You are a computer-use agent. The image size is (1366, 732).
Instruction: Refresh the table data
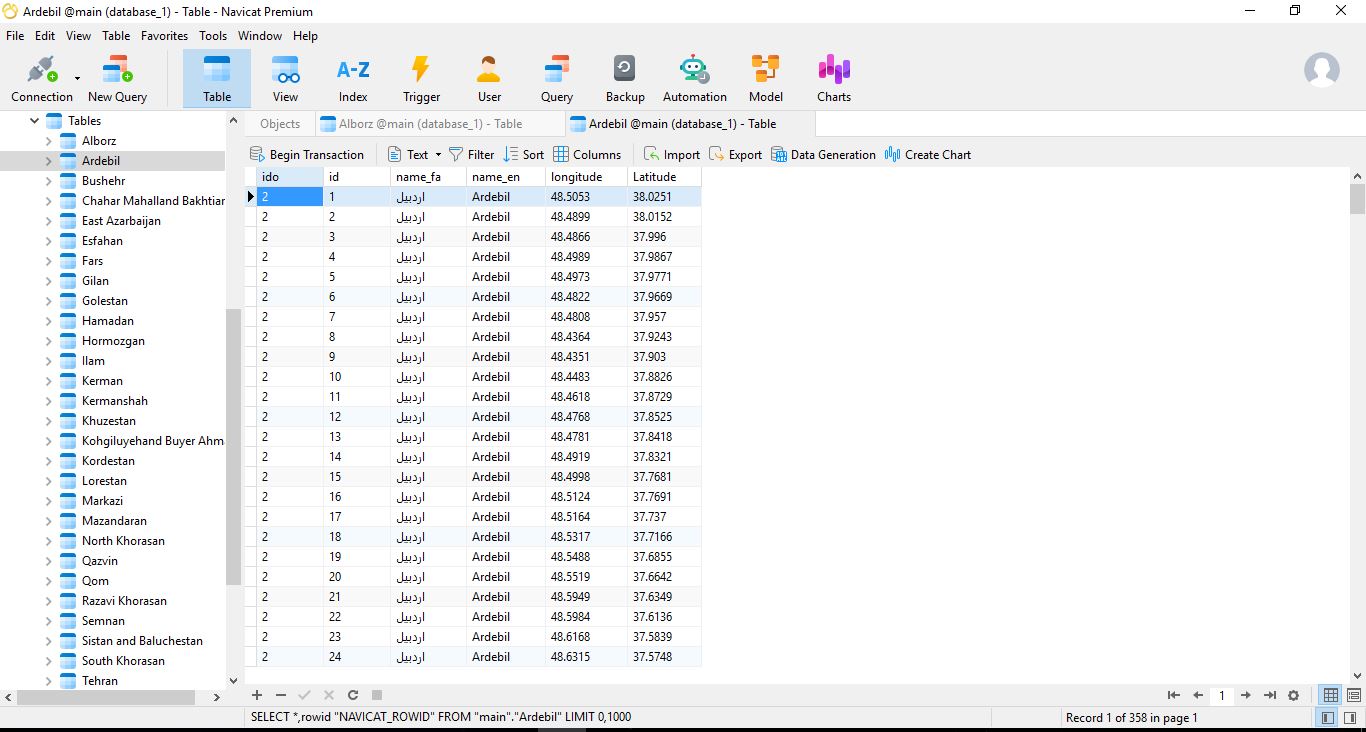(353, 695)
